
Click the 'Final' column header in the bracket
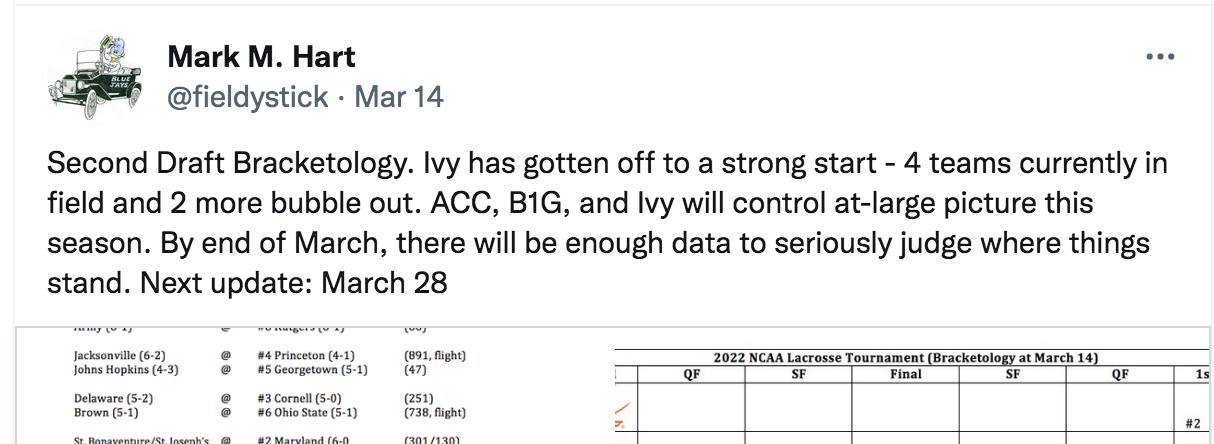(905, 374)
